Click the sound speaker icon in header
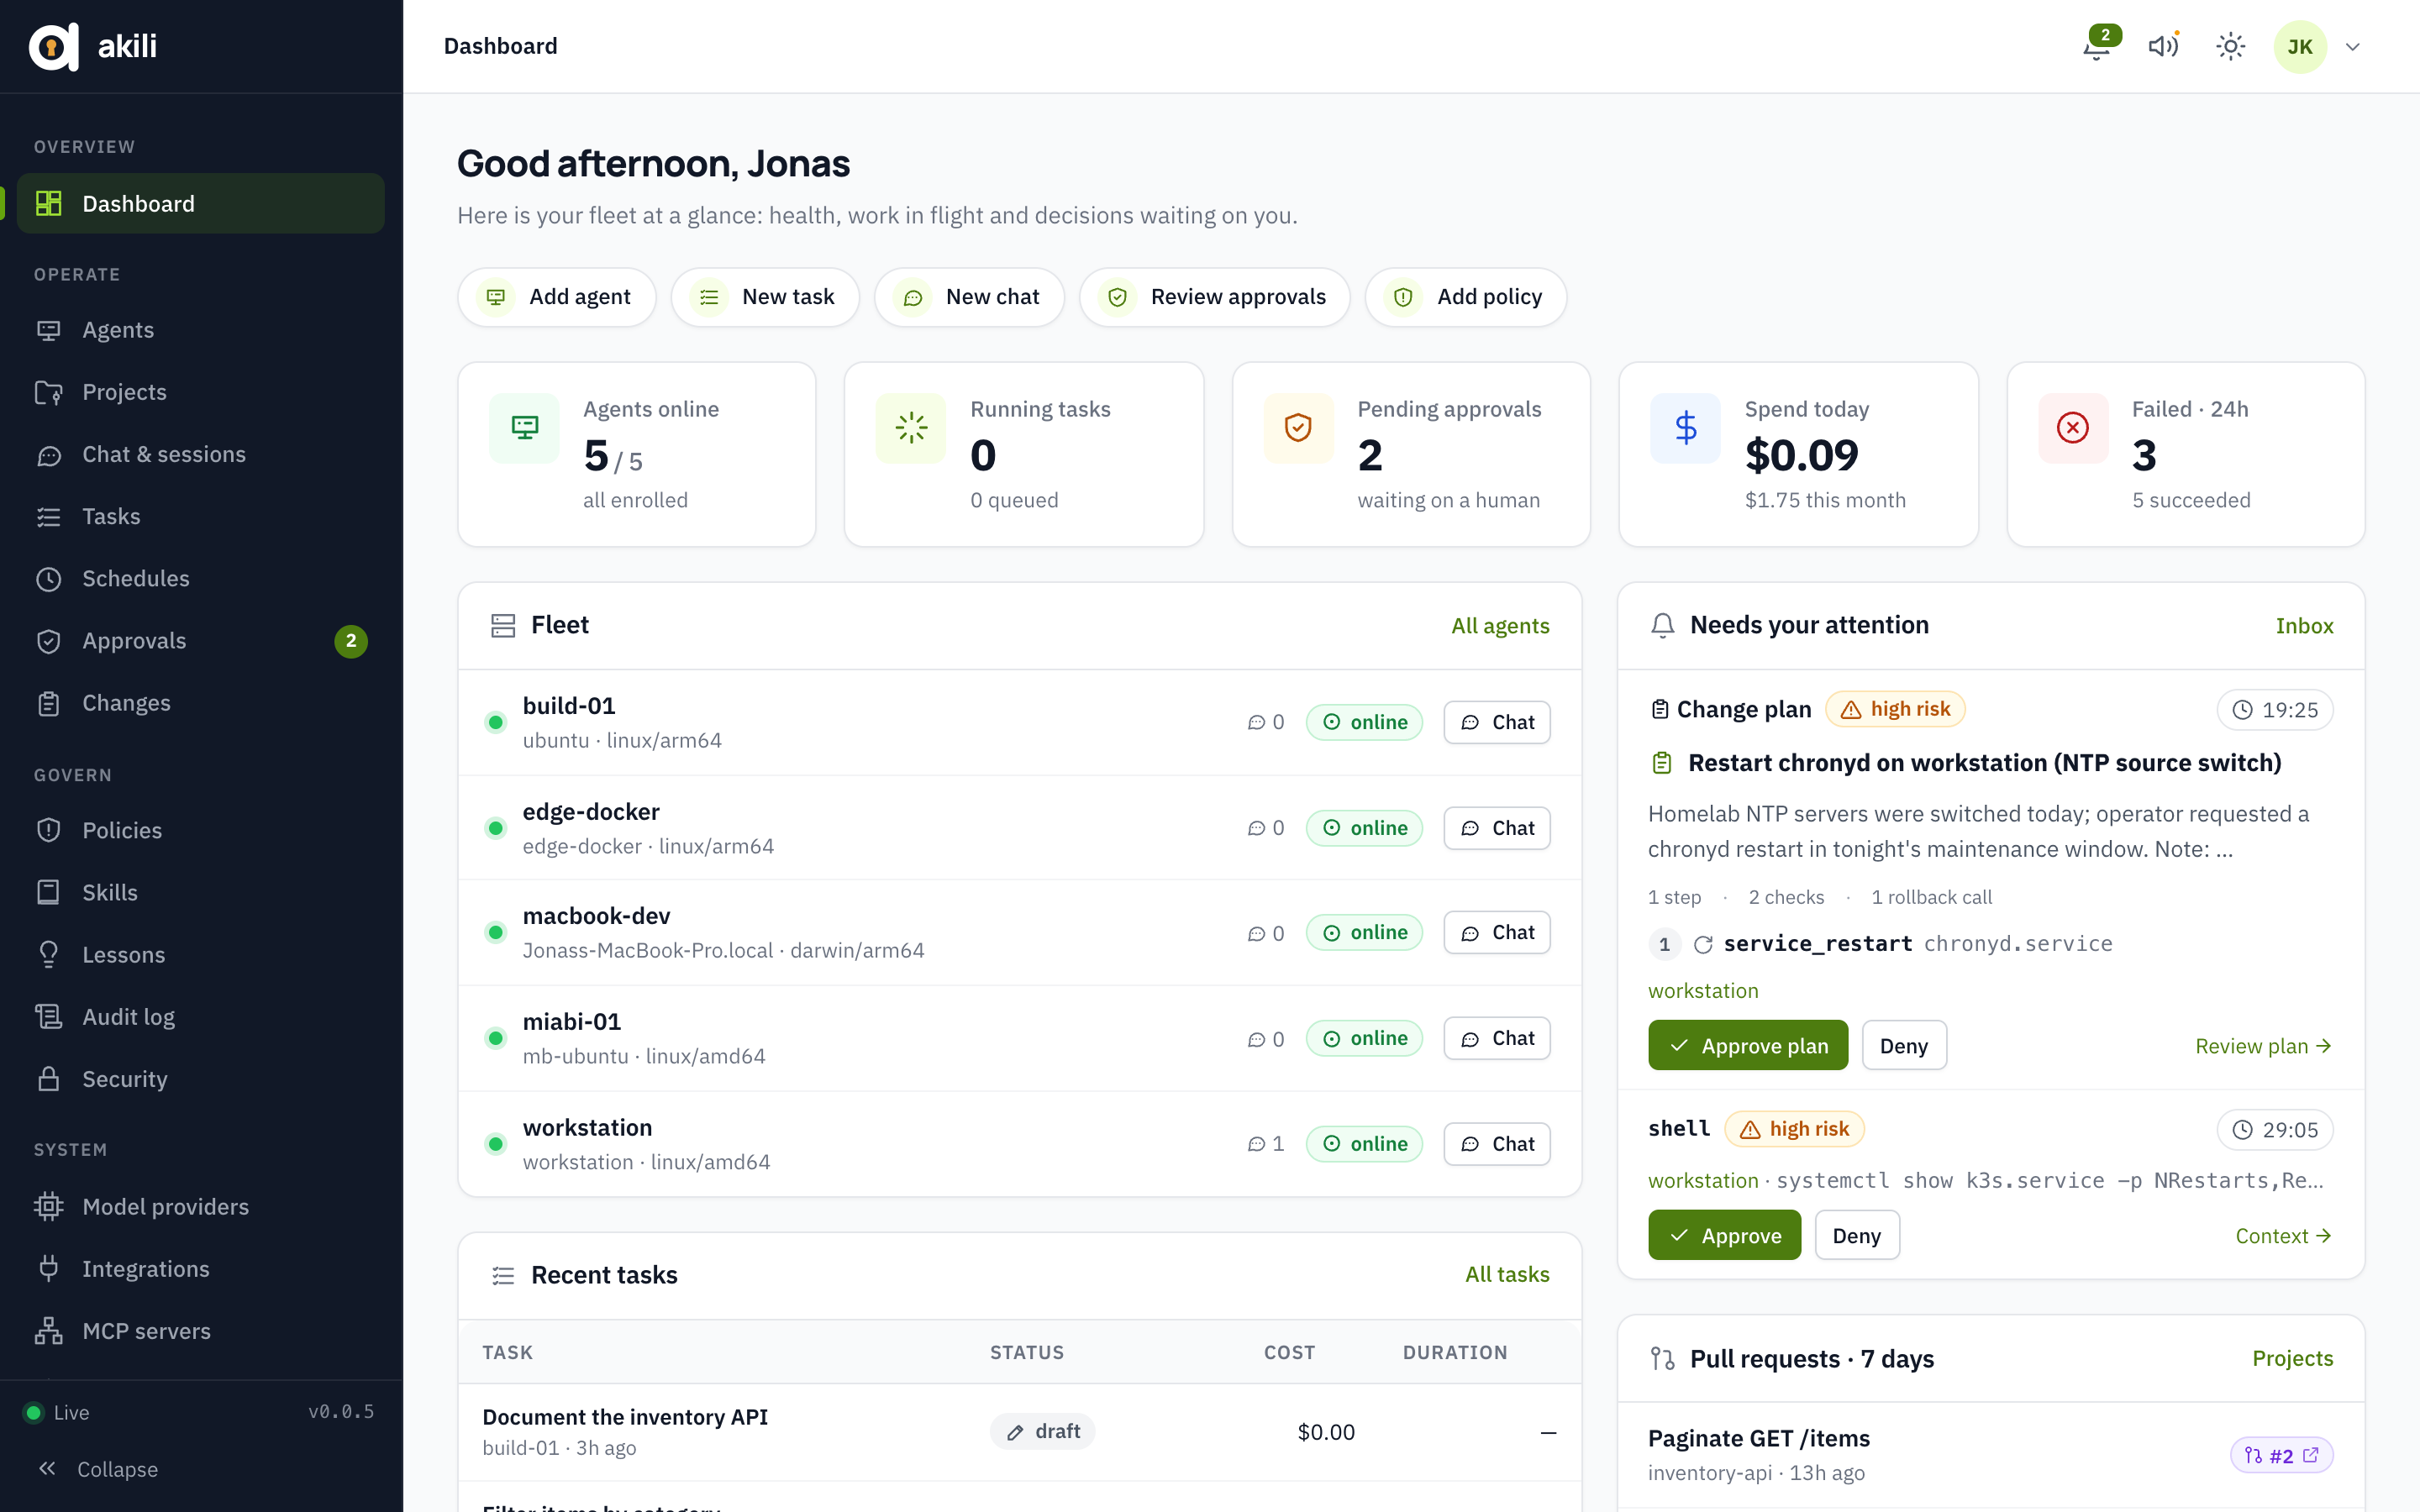The width and height of the screenshot is (2420, 1512). click(x=2164, y=46)
